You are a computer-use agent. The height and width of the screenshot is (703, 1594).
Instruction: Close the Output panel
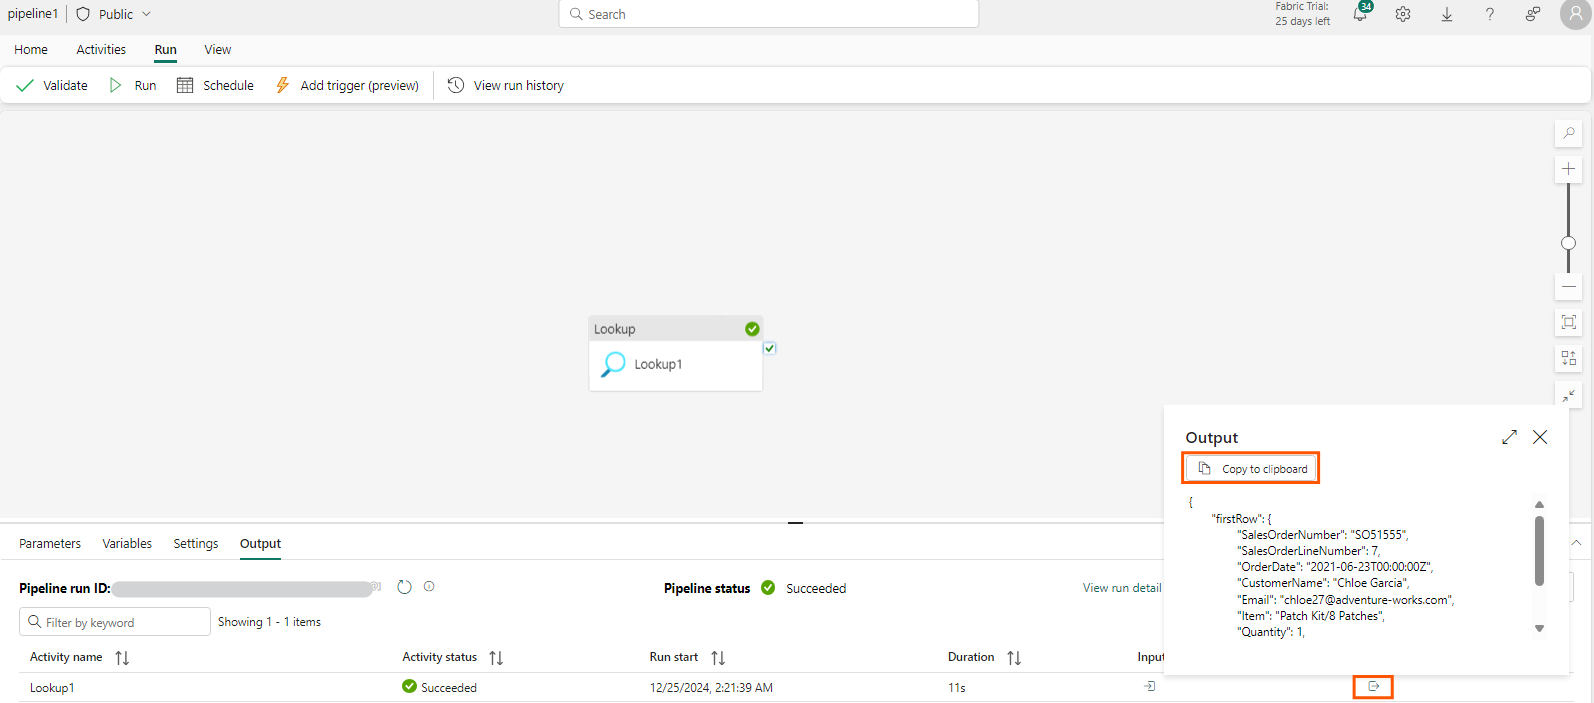1540,437
